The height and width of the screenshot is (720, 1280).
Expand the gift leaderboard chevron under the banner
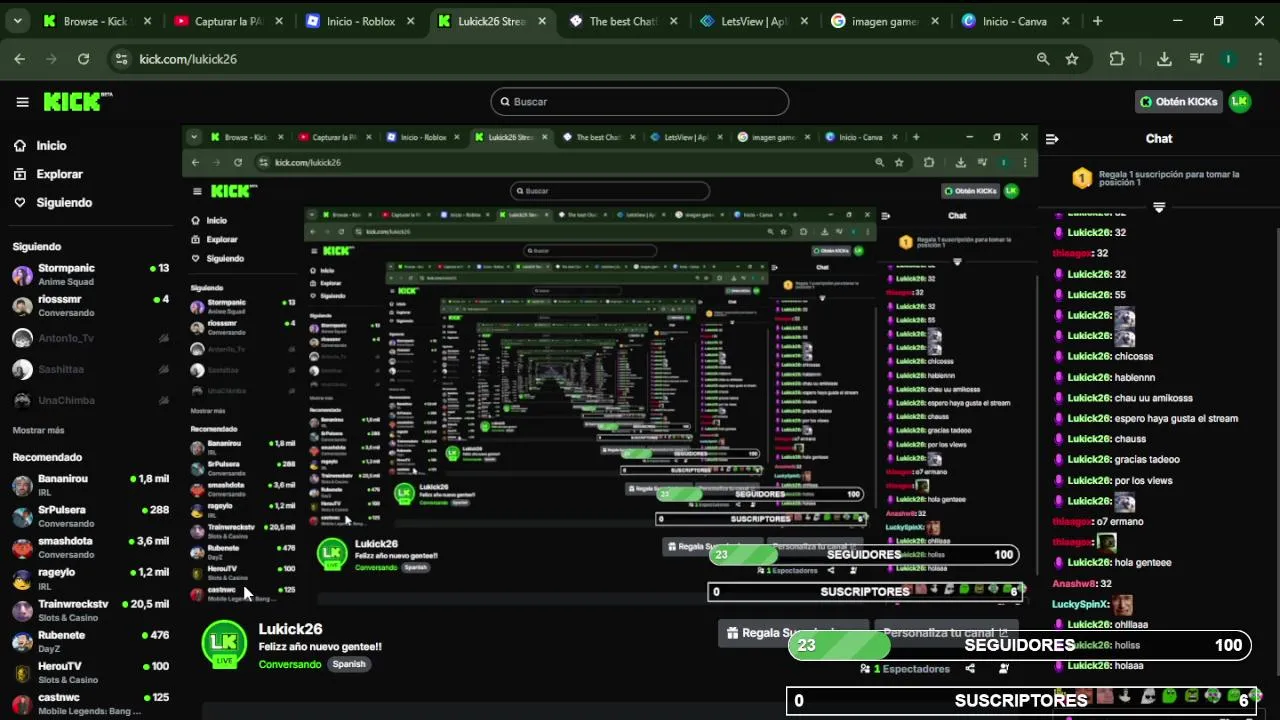1159,207
